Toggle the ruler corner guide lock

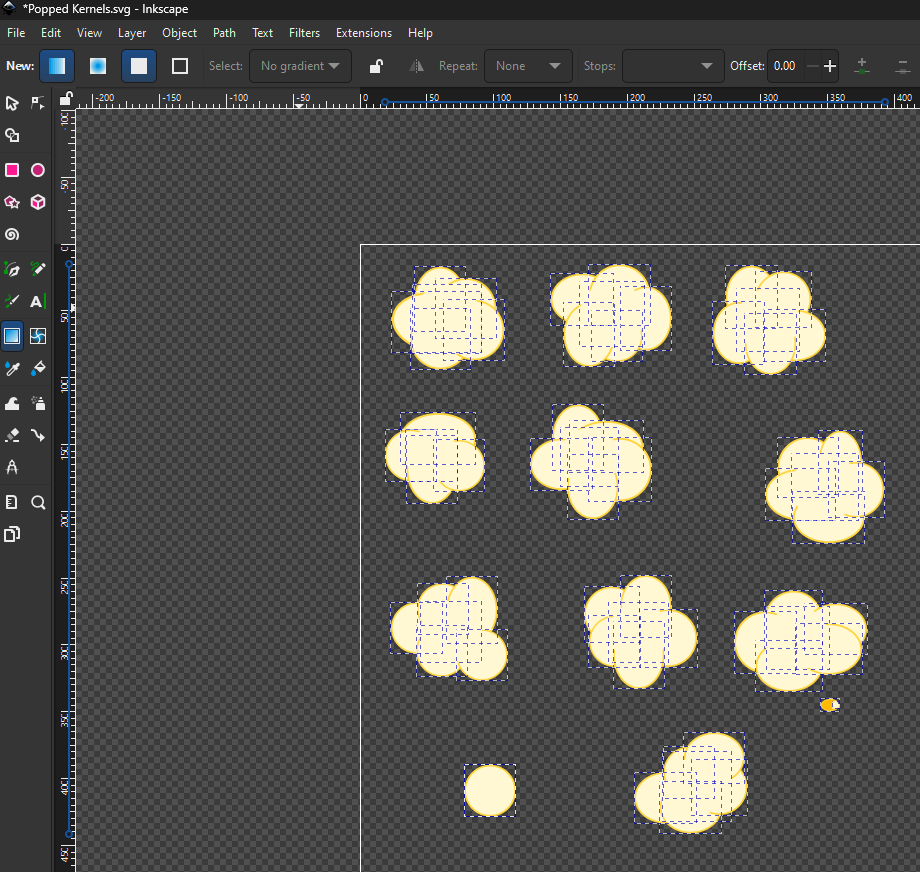pos(66,99)
